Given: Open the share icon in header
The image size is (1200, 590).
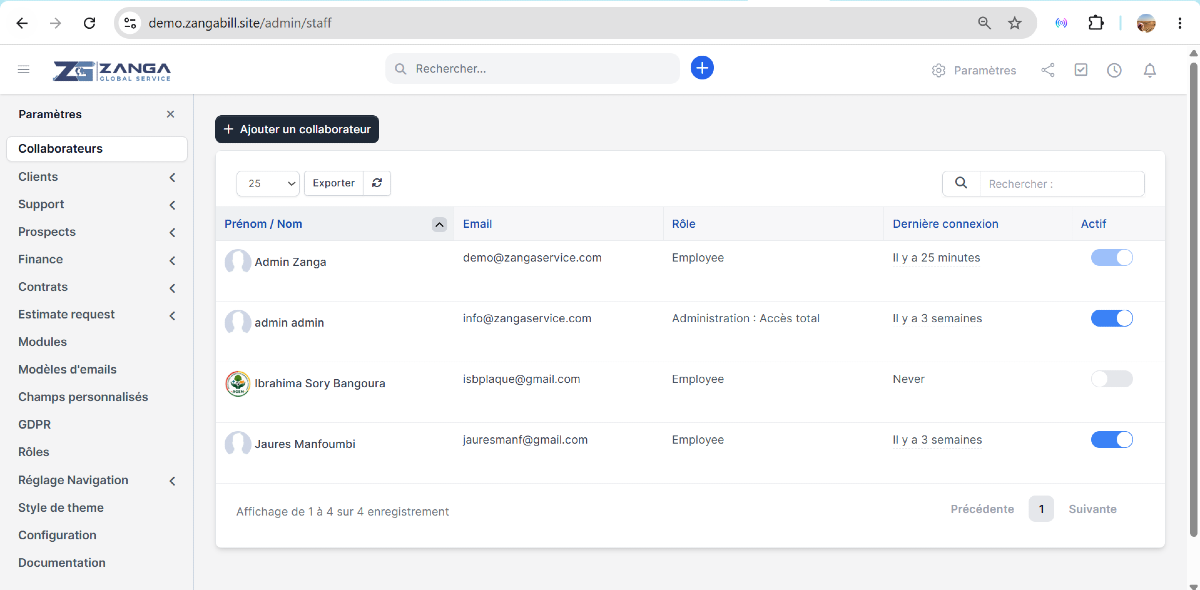Looking at the screenshot, I should tap(1048, 70).
